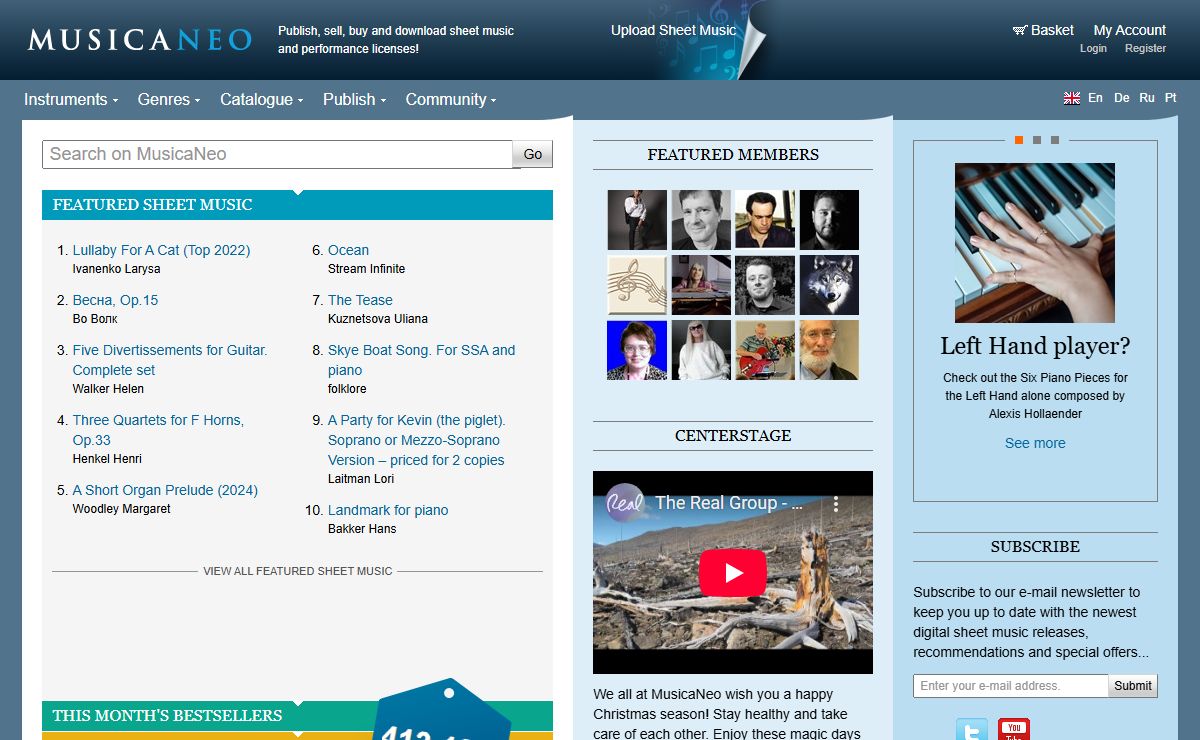Expand the Genres menu
Viewport: 1200px width, 740px height.
point(169,99)
